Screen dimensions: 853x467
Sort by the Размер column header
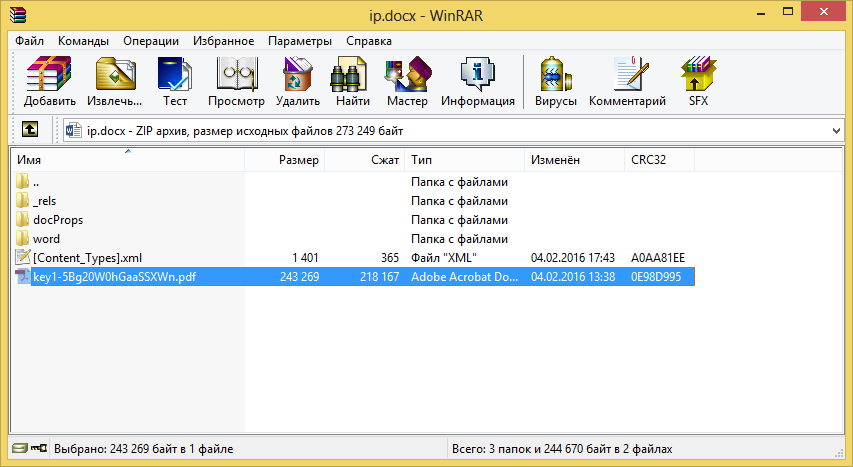click(x=285, y=159)
